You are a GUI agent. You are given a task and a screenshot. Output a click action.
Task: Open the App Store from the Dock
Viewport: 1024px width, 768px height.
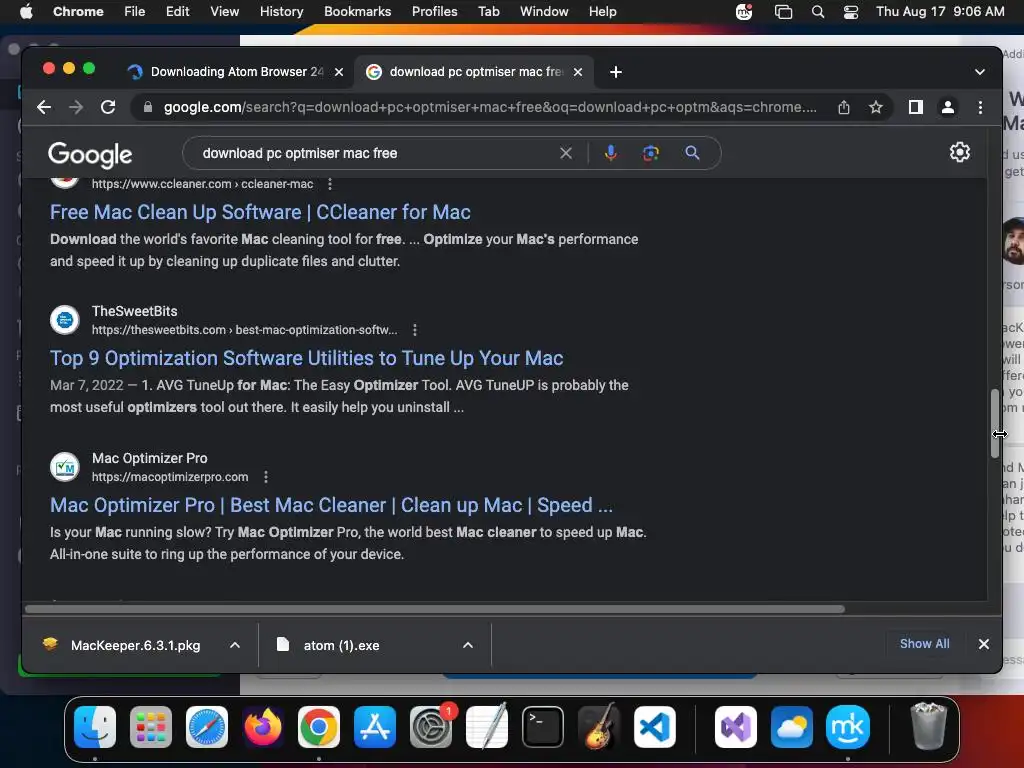coord(375,727)
